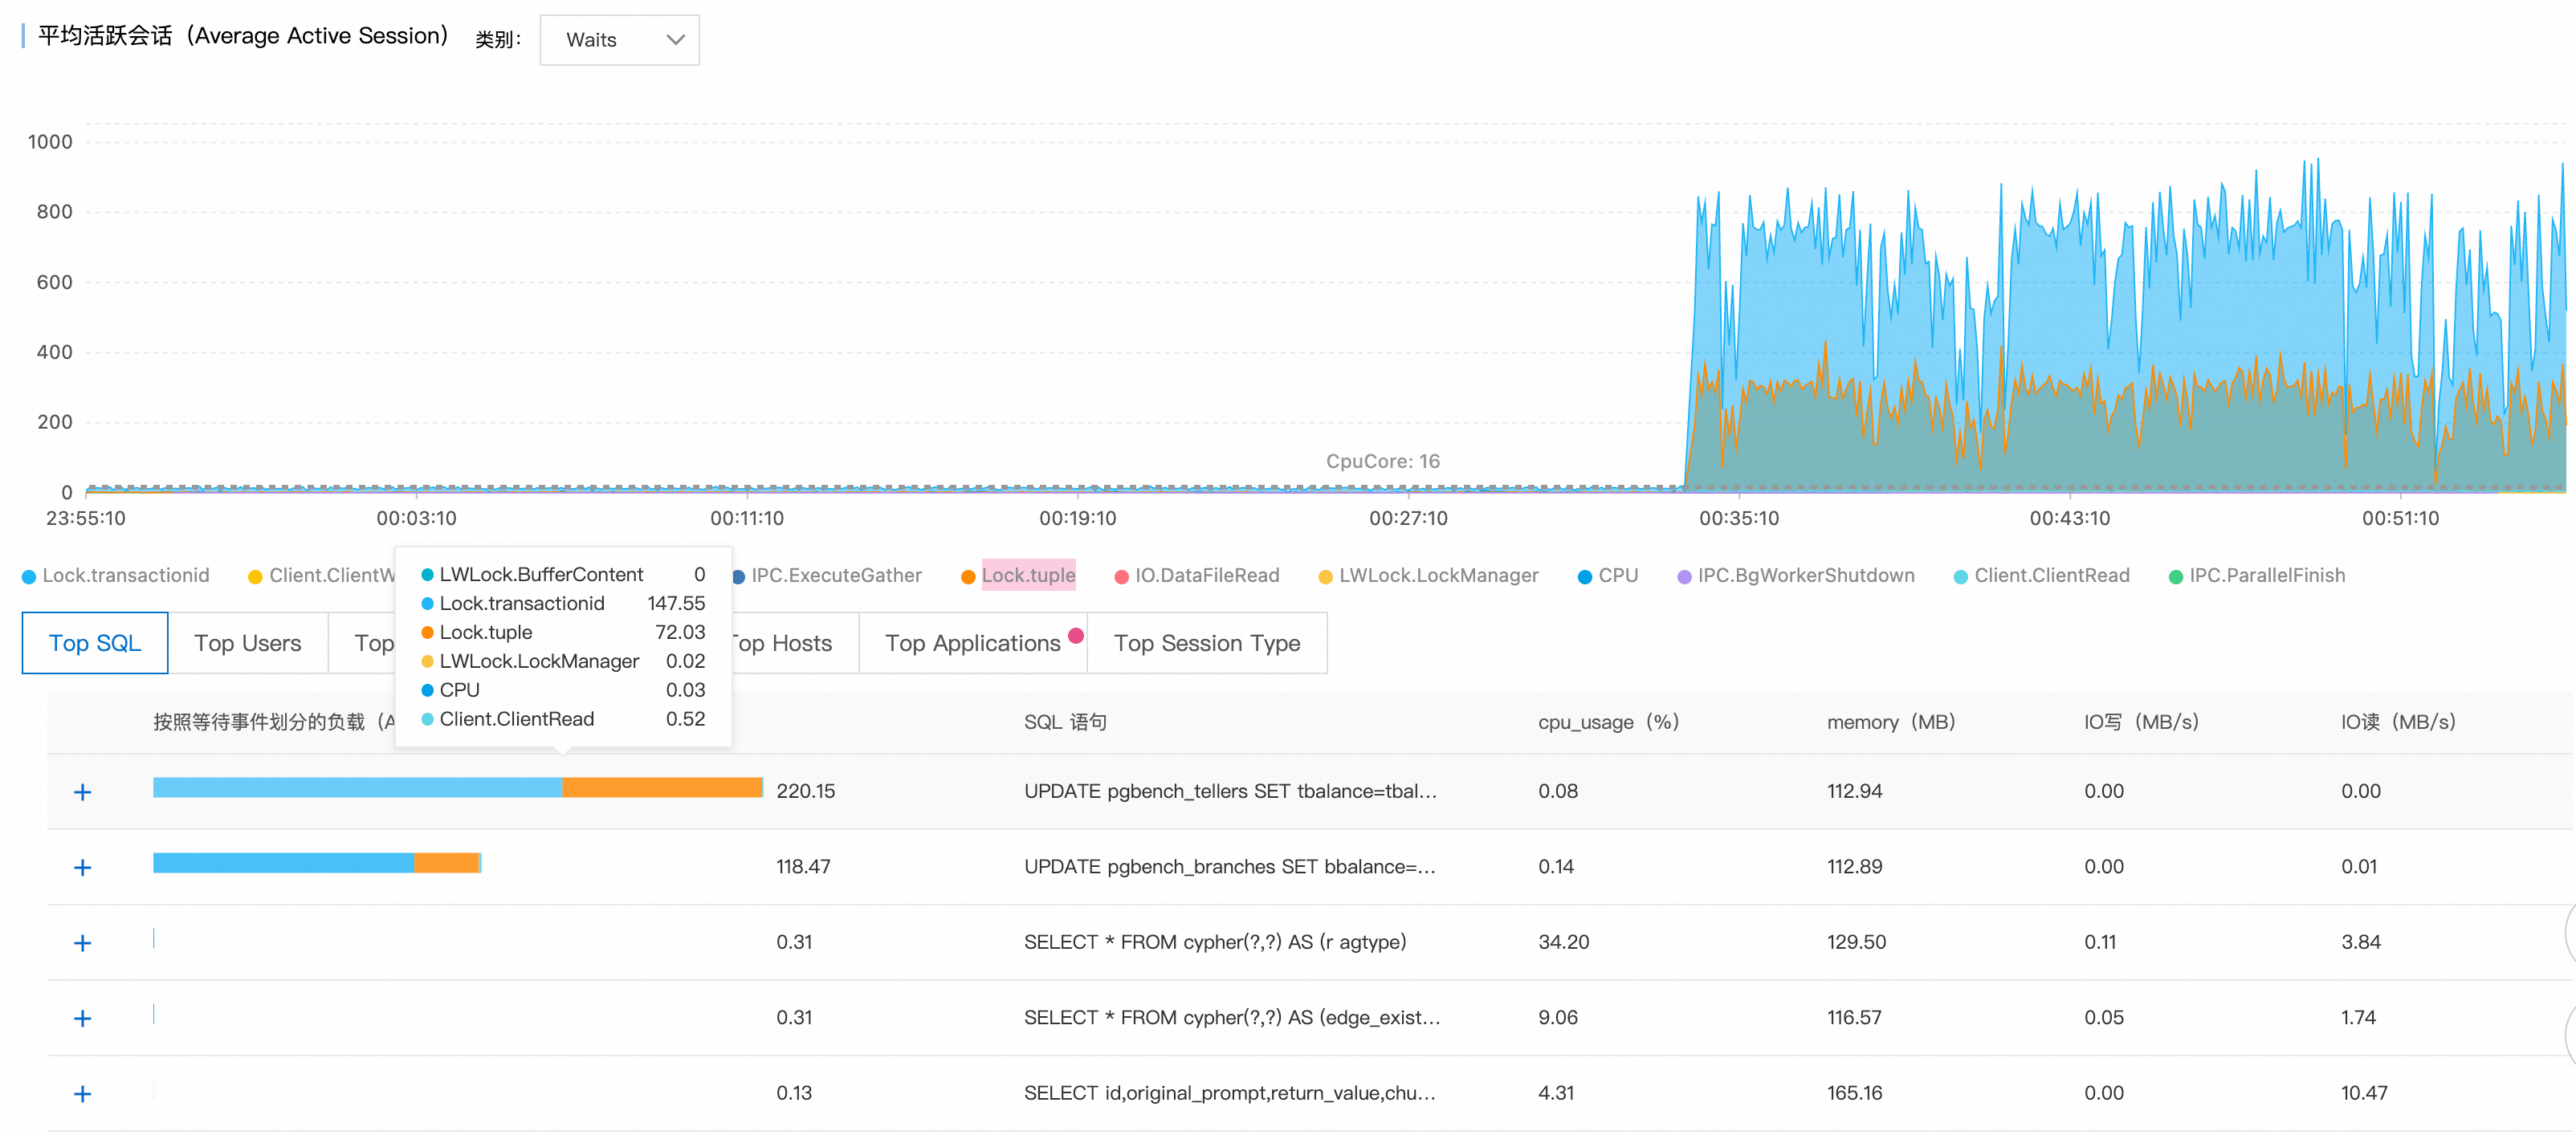The image size is (2576, 1135).
Task: Click IO.DataFileRead legend dot icon
Action: (x=1122, y=576)
